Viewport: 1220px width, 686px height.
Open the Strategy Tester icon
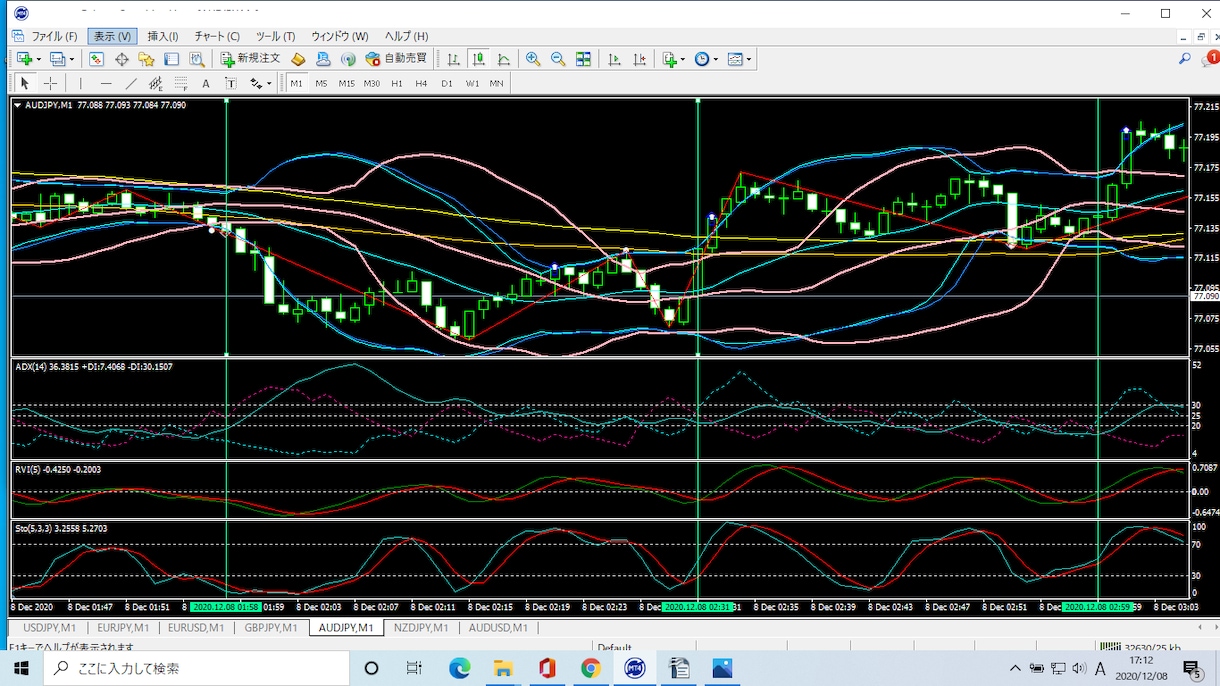click(197, 60)
